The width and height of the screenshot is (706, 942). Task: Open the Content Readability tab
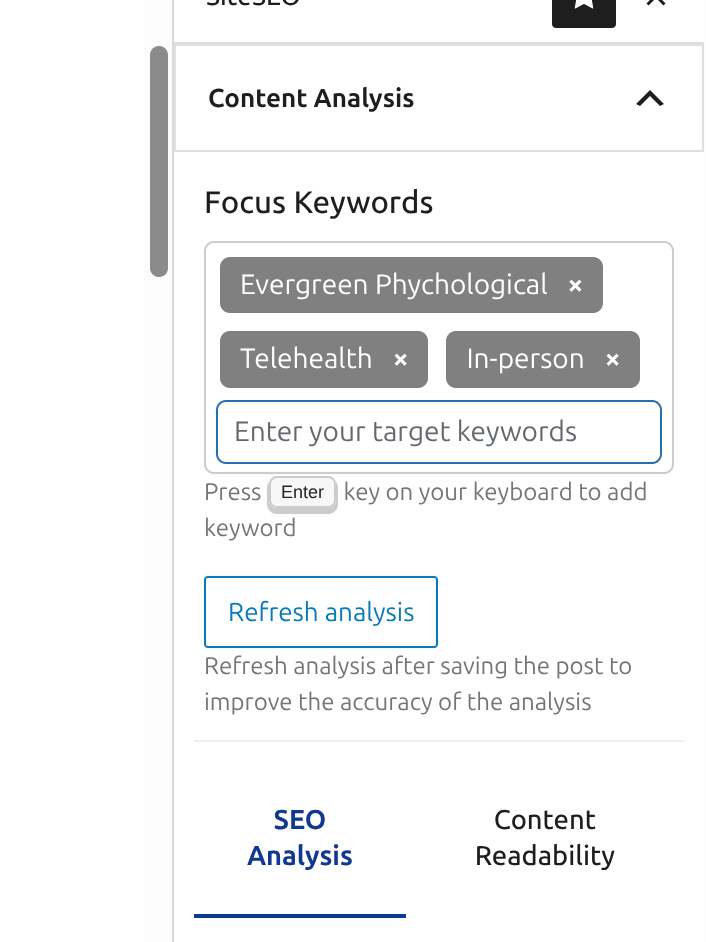[x=544, y=838]
